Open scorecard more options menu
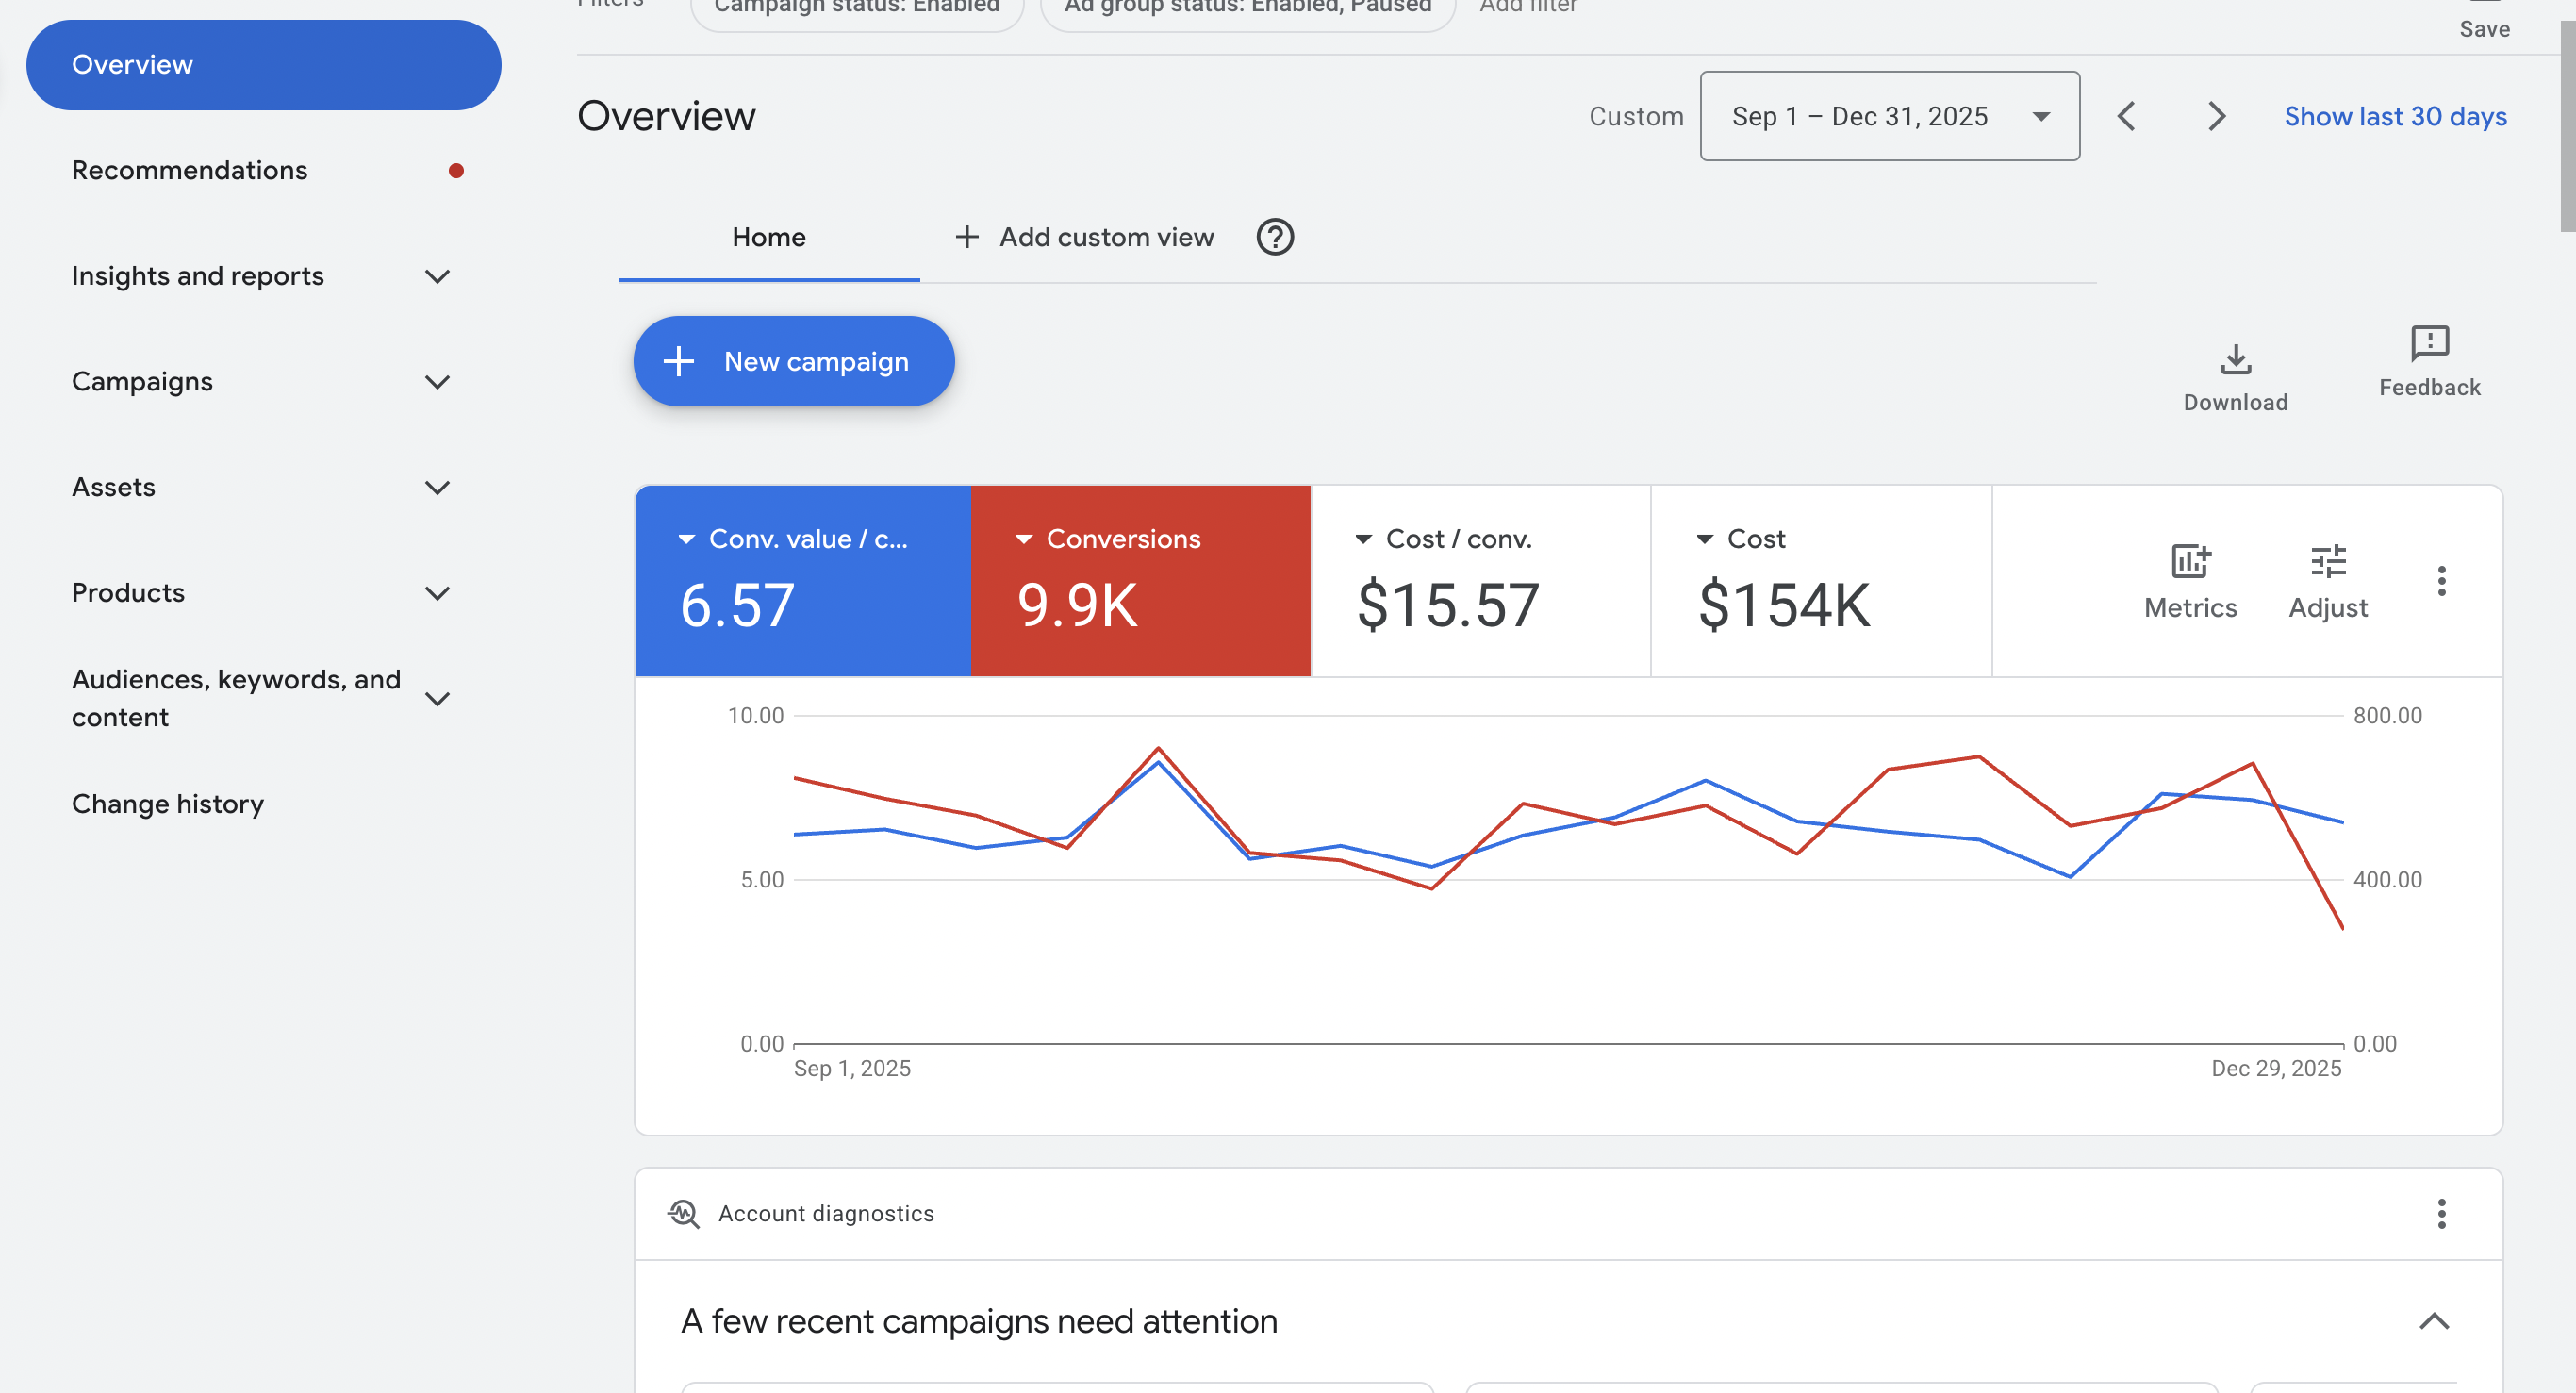This screenshot has height=1393, width=2576. (2441, 581)
